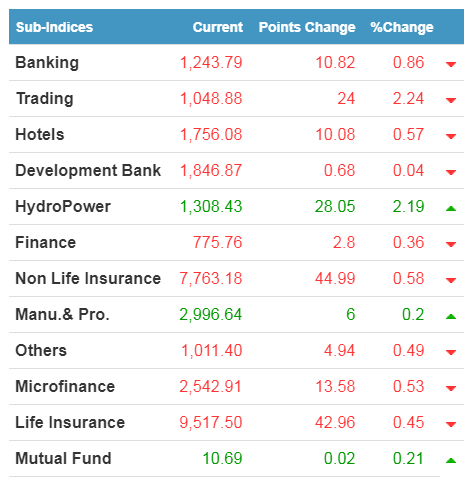Click the Finance sub-index name
This screenshot has height=479, width=469.
[x=46, y=242]
